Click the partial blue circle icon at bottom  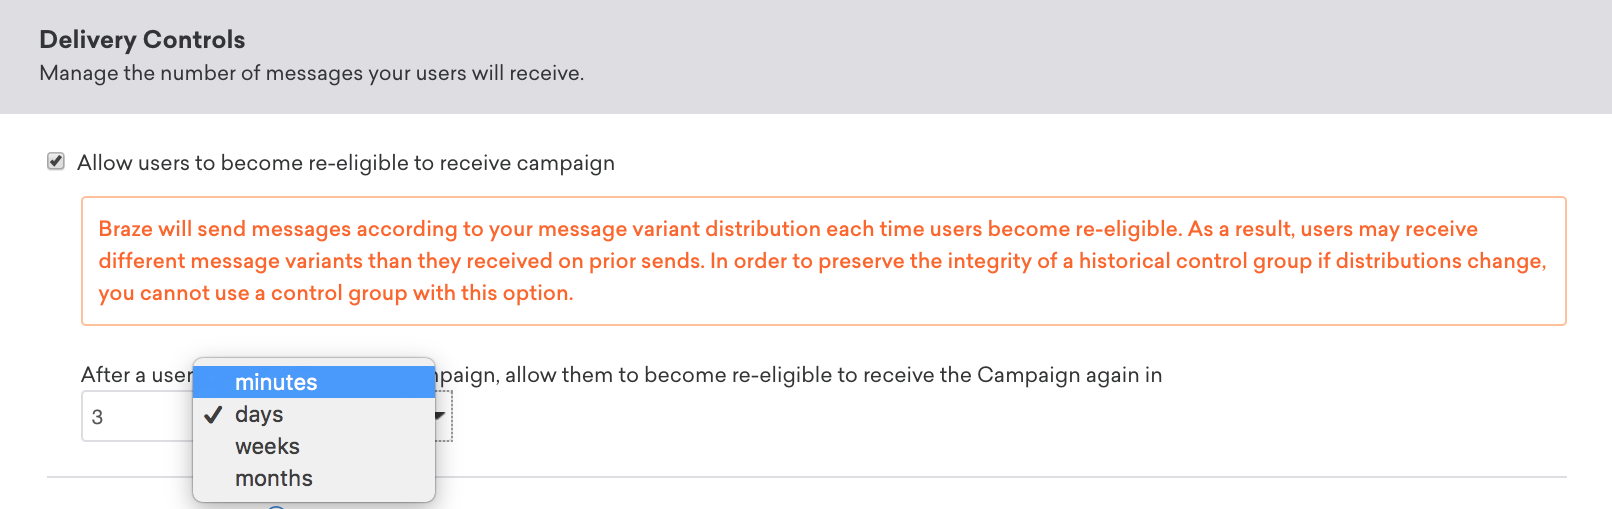click(277, 506)
